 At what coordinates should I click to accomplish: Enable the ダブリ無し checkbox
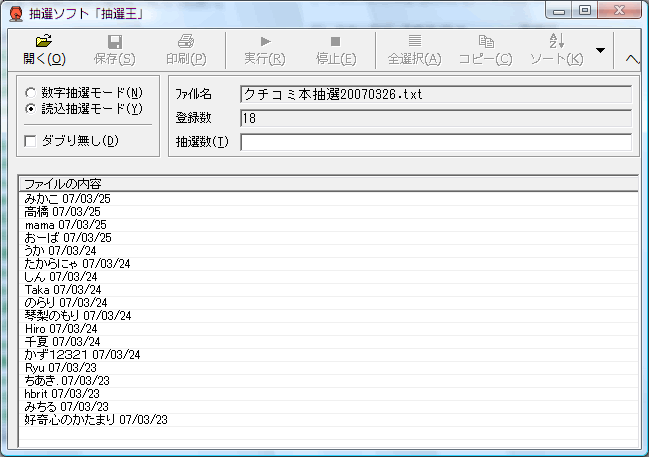pyautogui.click(x=31, y=141)
